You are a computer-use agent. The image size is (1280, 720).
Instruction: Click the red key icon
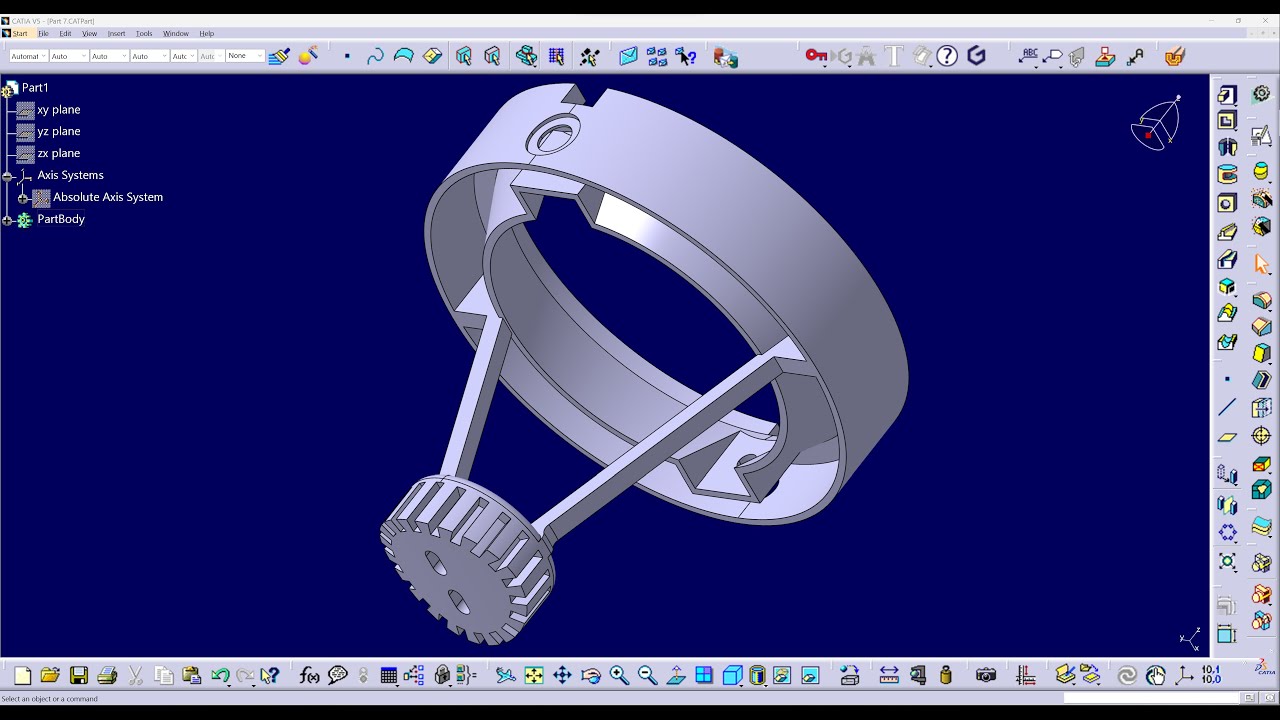[x=816, y=56]
